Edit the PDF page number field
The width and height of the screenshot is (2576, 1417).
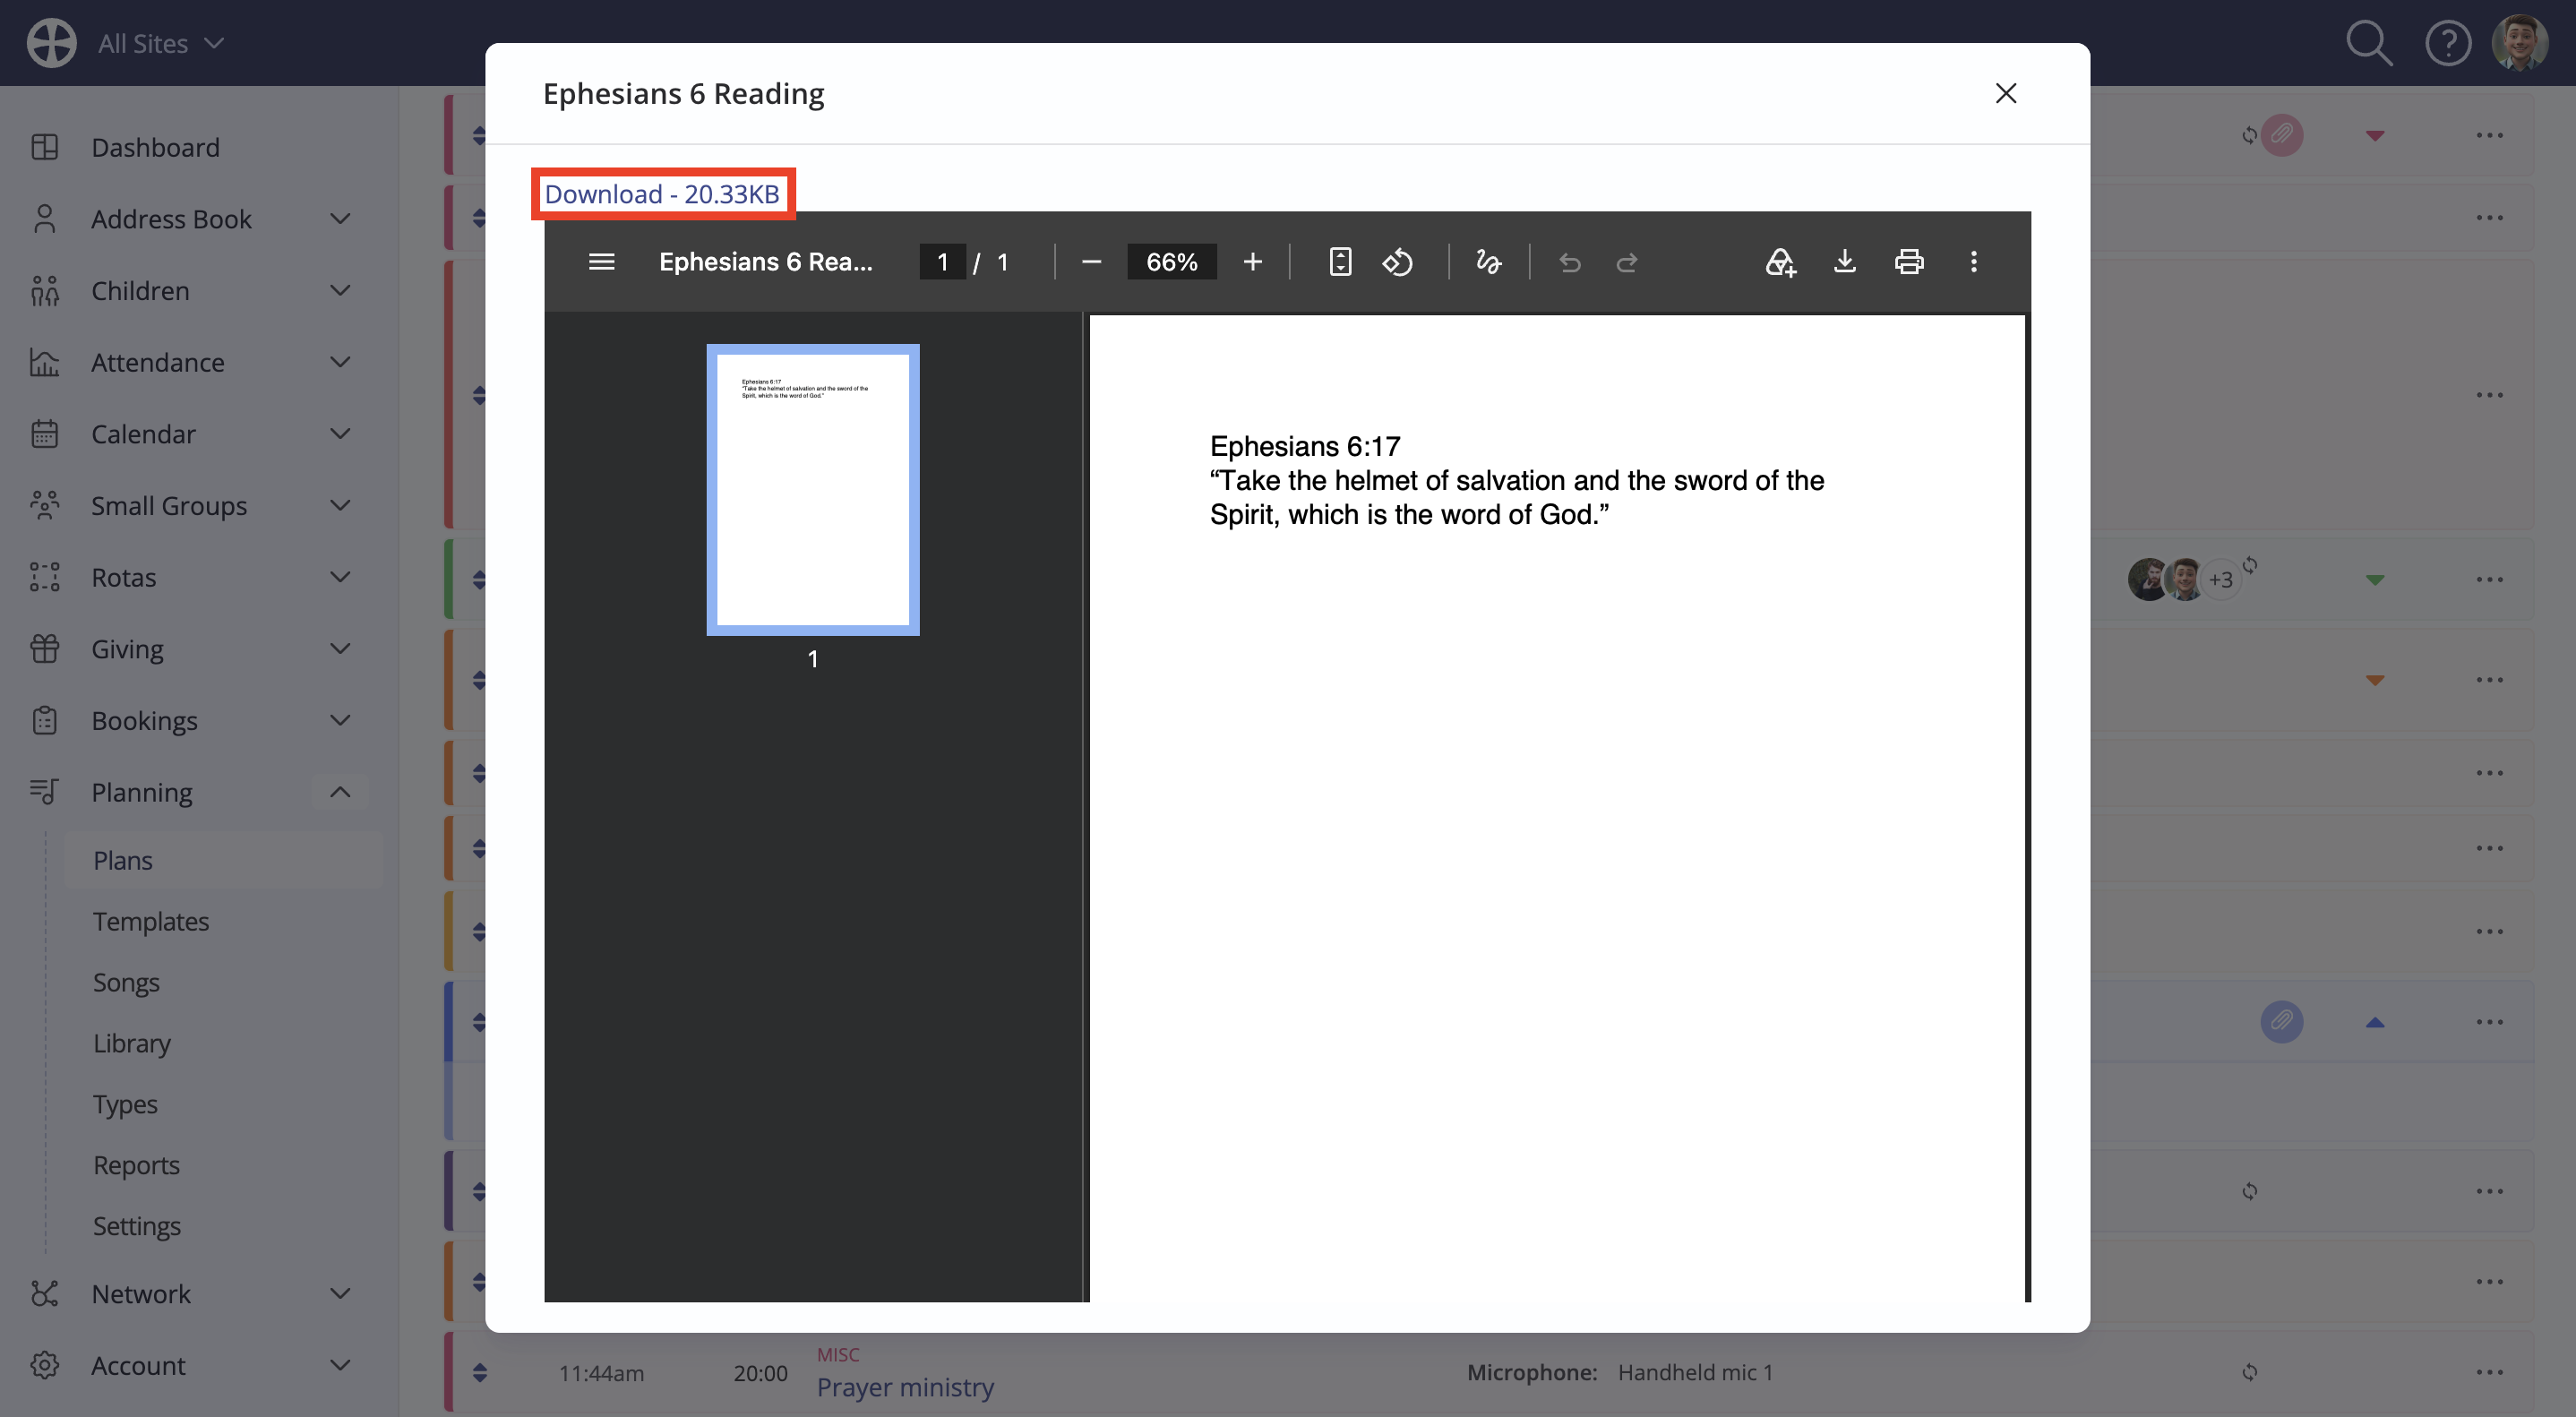click(942, 262)
